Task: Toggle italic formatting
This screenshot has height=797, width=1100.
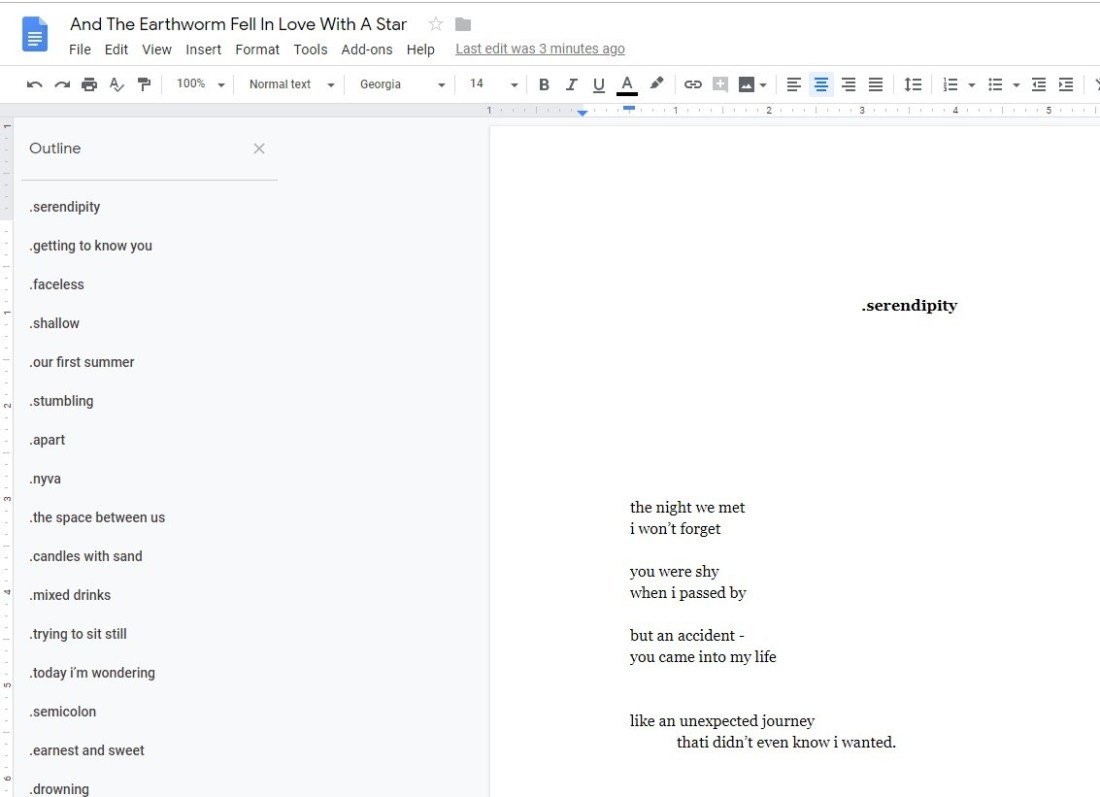Action: 571,85
